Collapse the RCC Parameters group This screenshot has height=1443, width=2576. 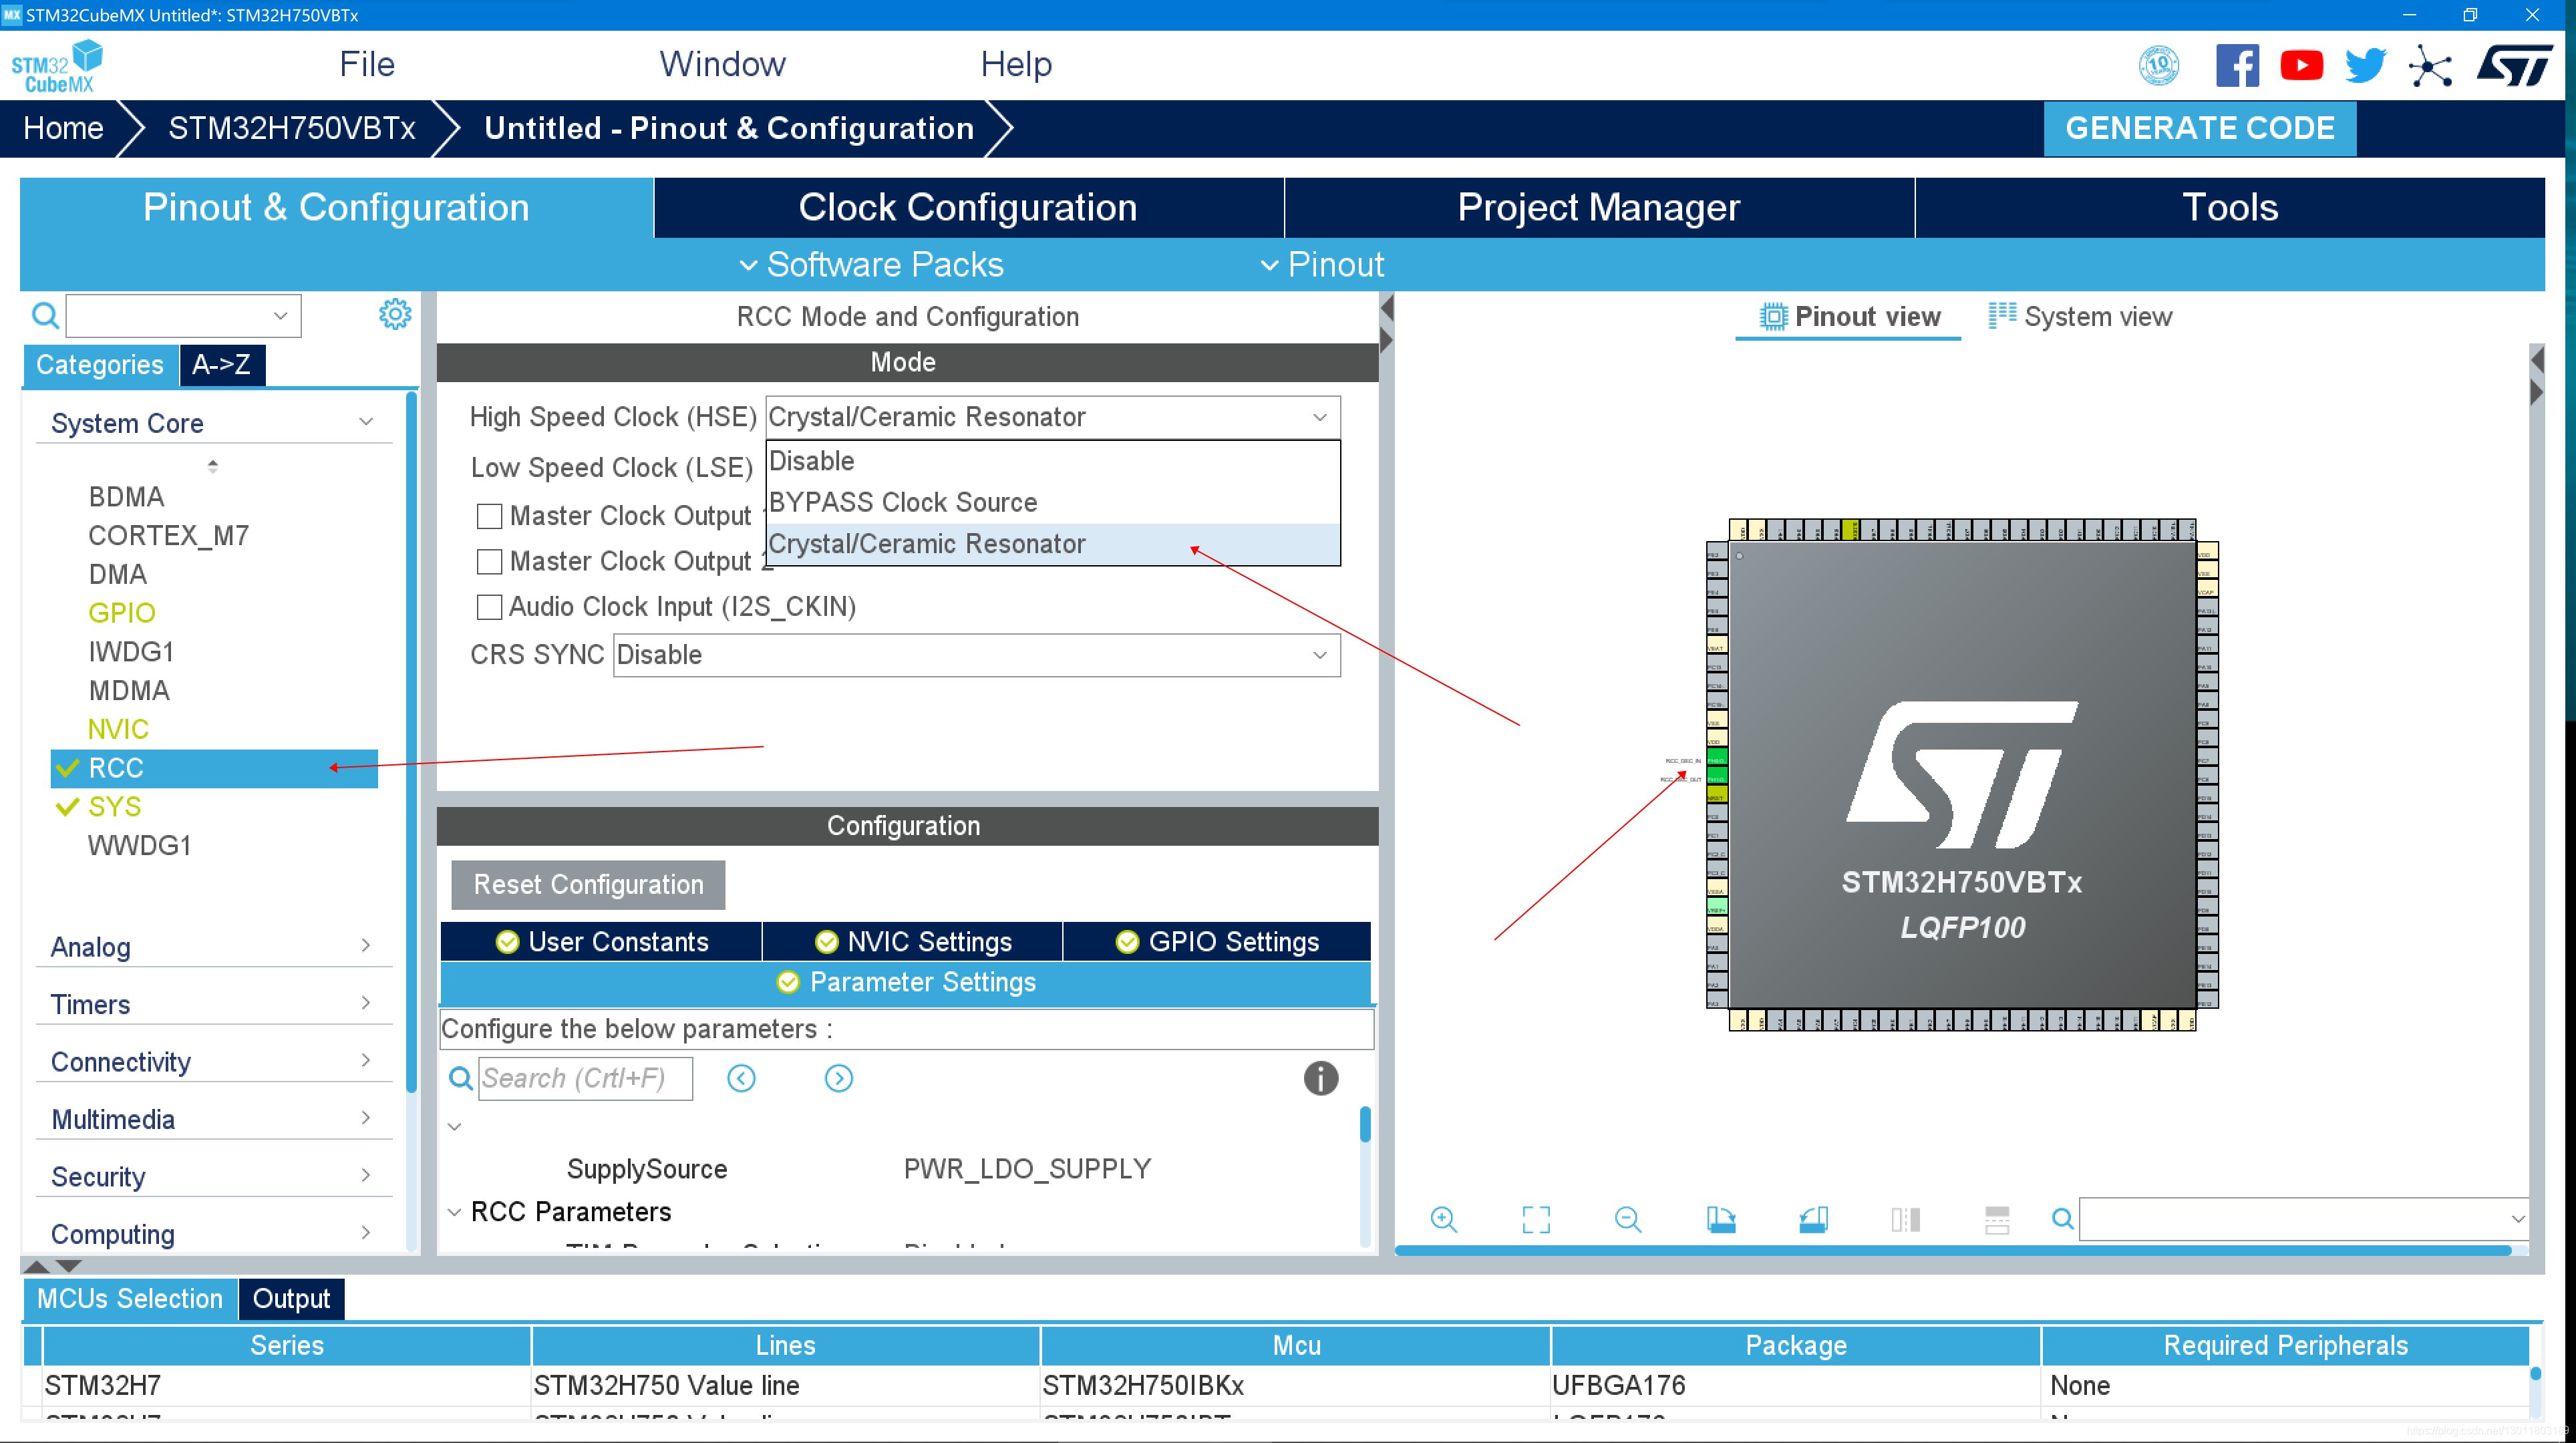(x=453, y=1212)
